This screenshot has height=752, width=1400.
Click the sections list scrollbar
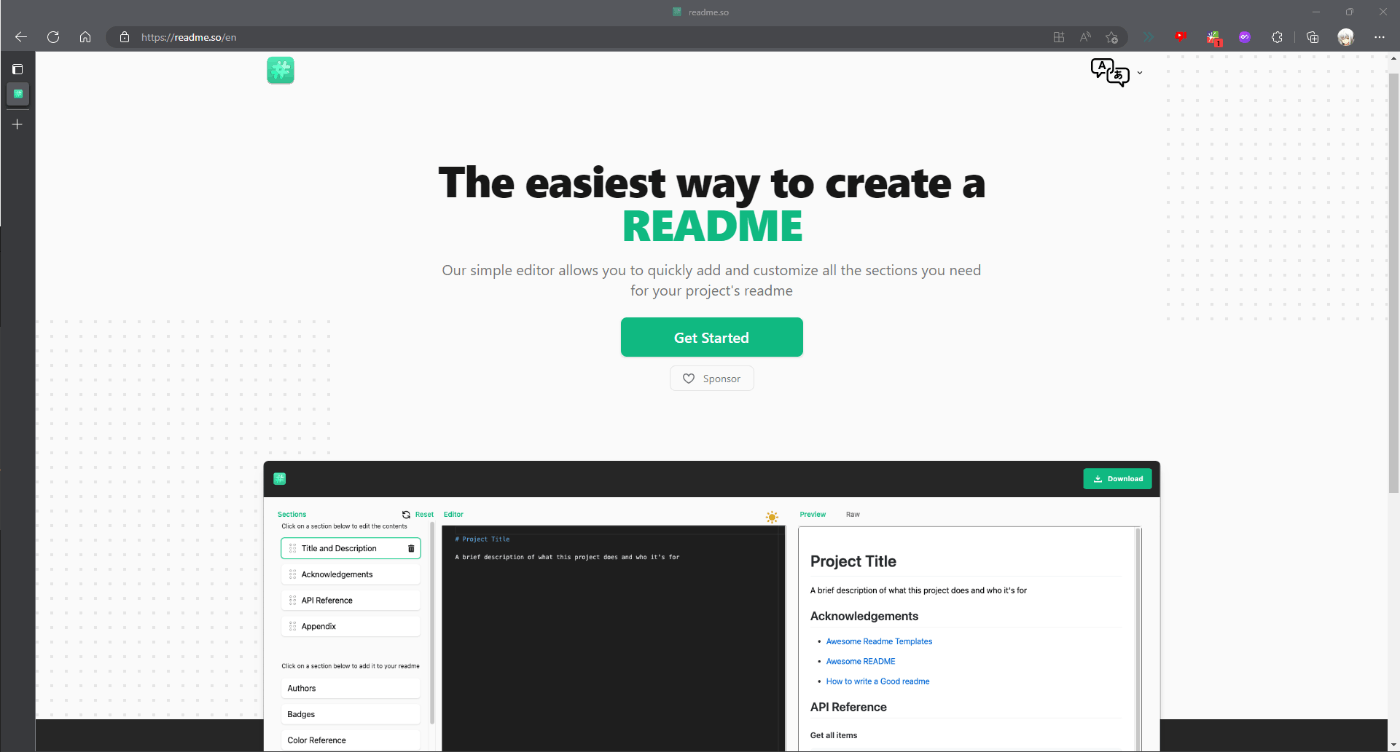(432, 622)
